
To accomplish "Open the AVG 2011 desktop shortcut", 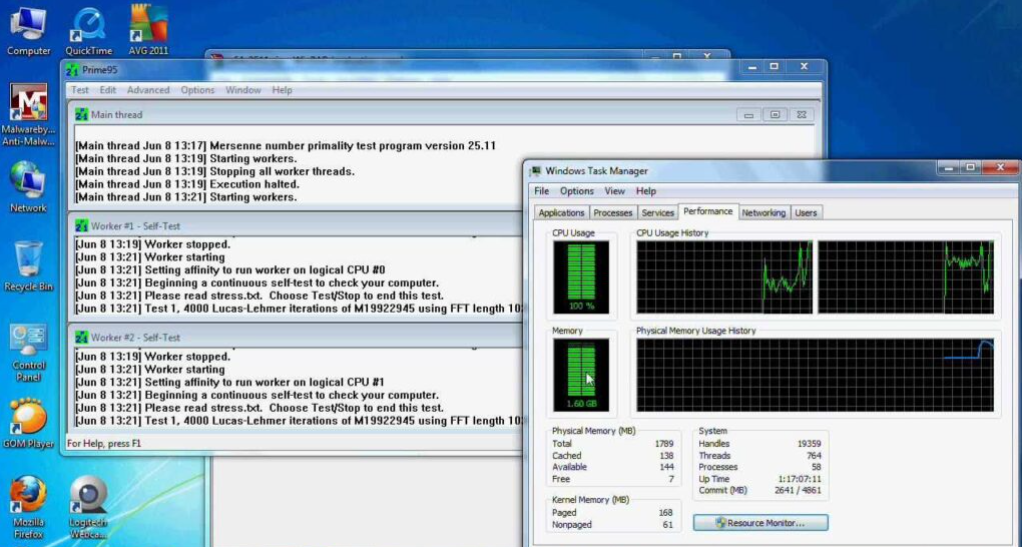I will tap(148, 31).
